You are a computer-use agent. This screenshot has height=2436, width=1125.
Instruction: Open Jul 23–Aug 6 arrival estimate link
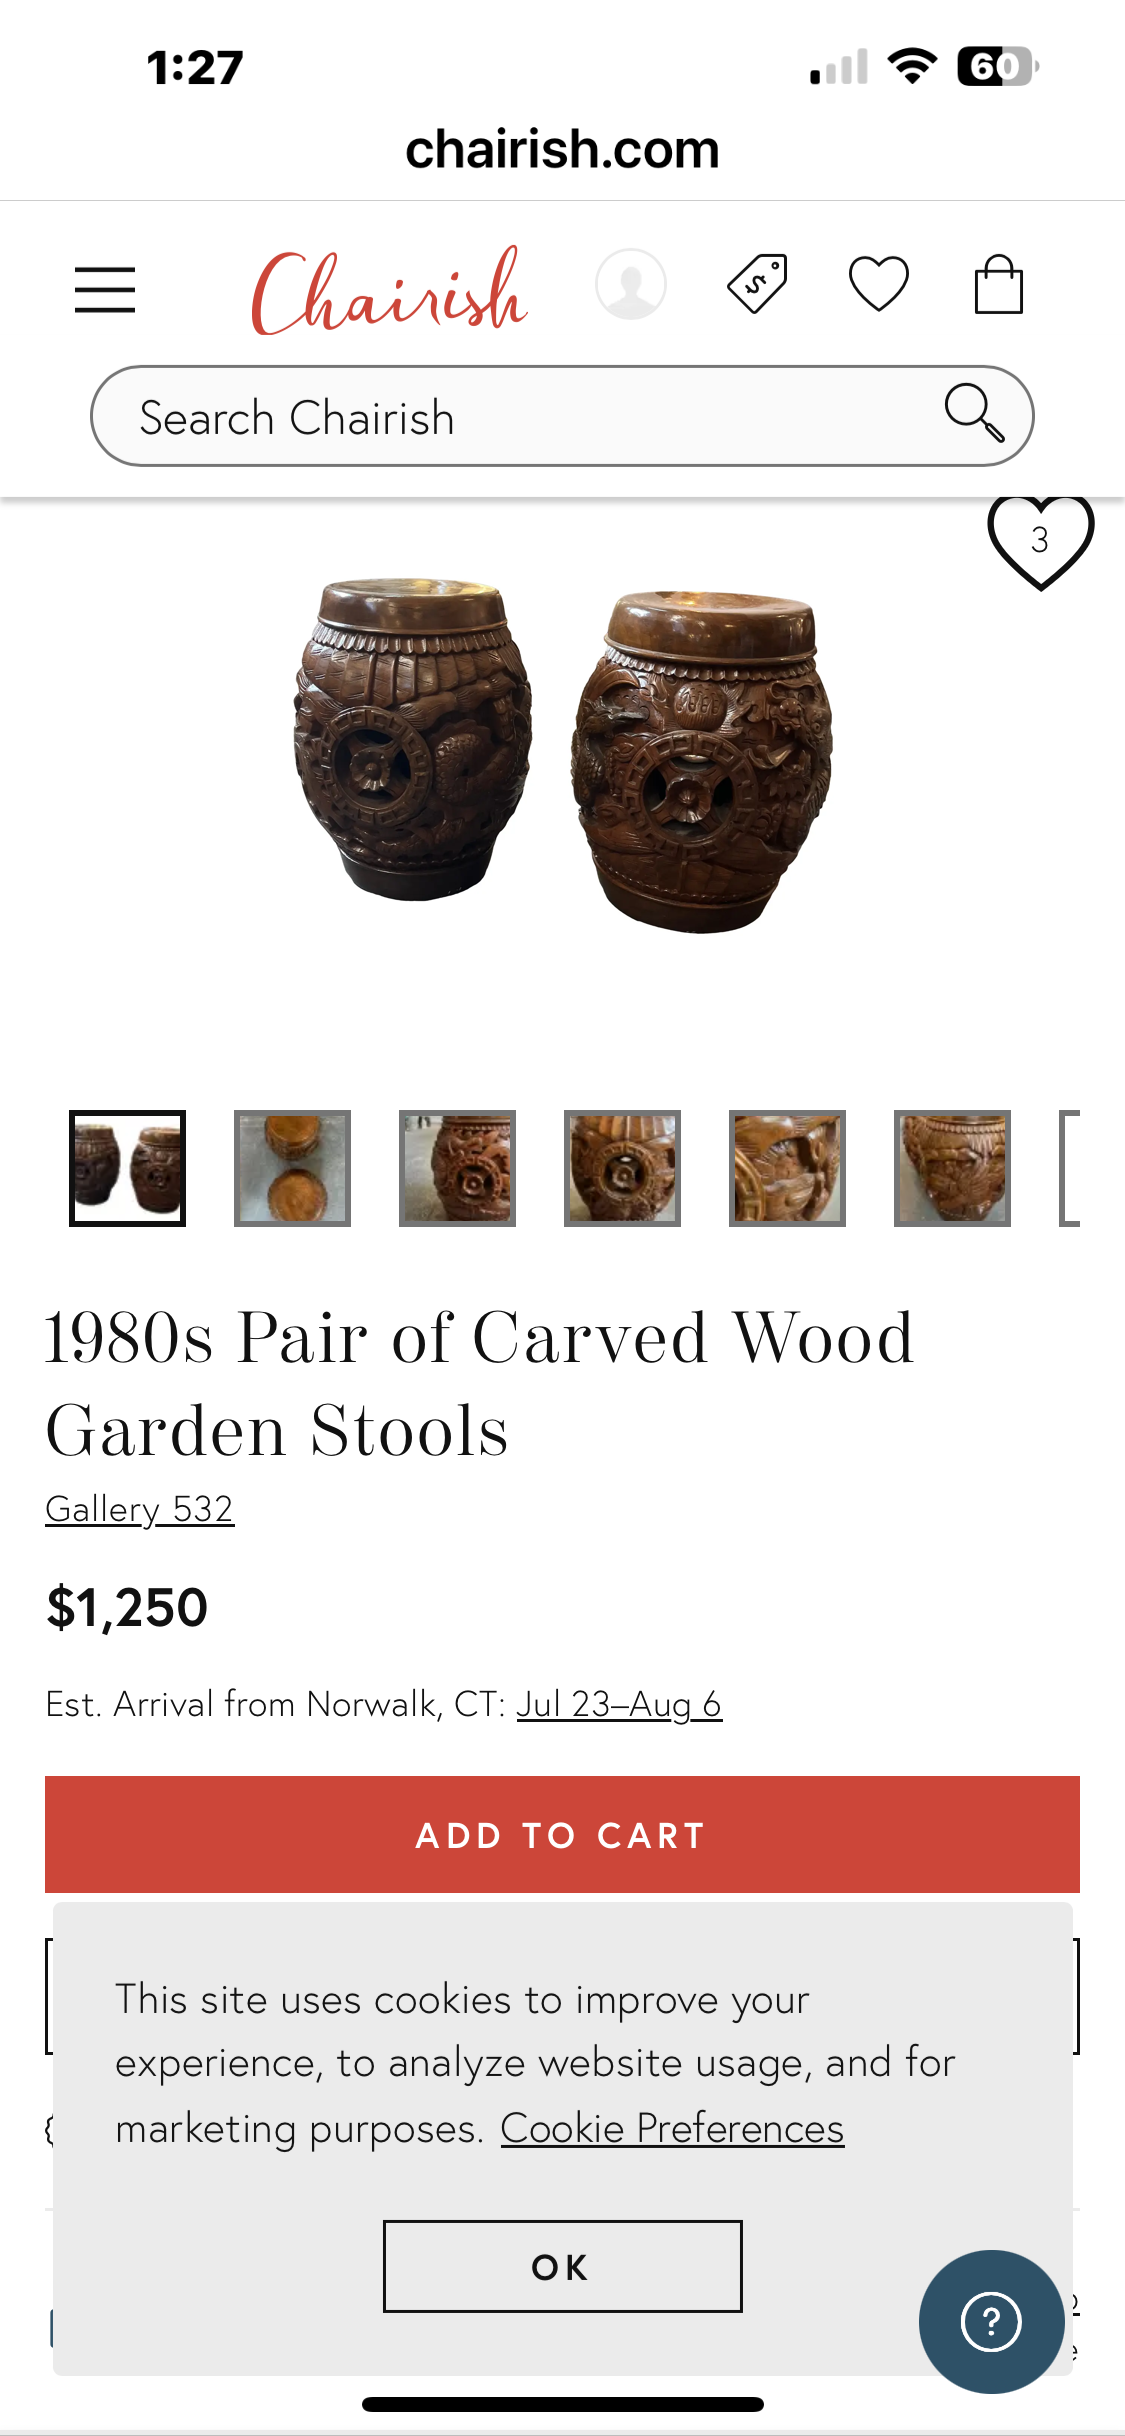pos(619,1704)
